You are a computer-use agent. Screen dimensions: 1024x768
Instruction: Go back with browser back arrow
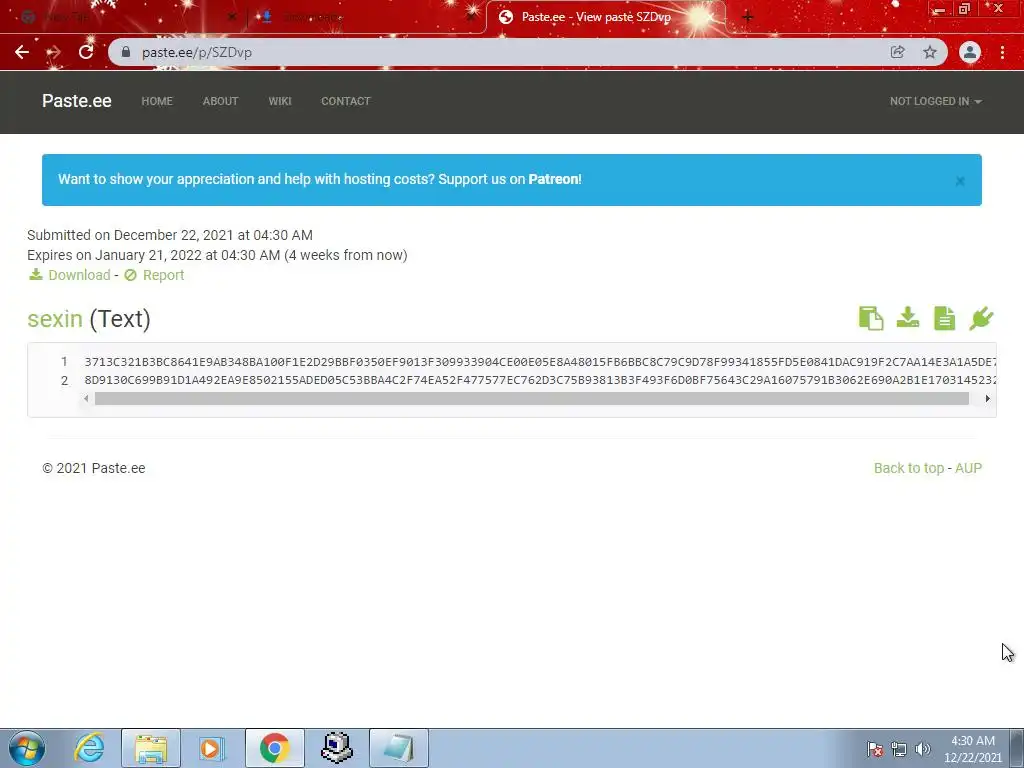point(22,52)
